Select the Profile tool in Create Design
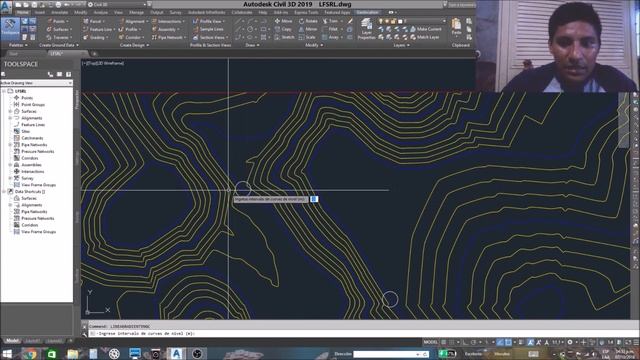 130,29
